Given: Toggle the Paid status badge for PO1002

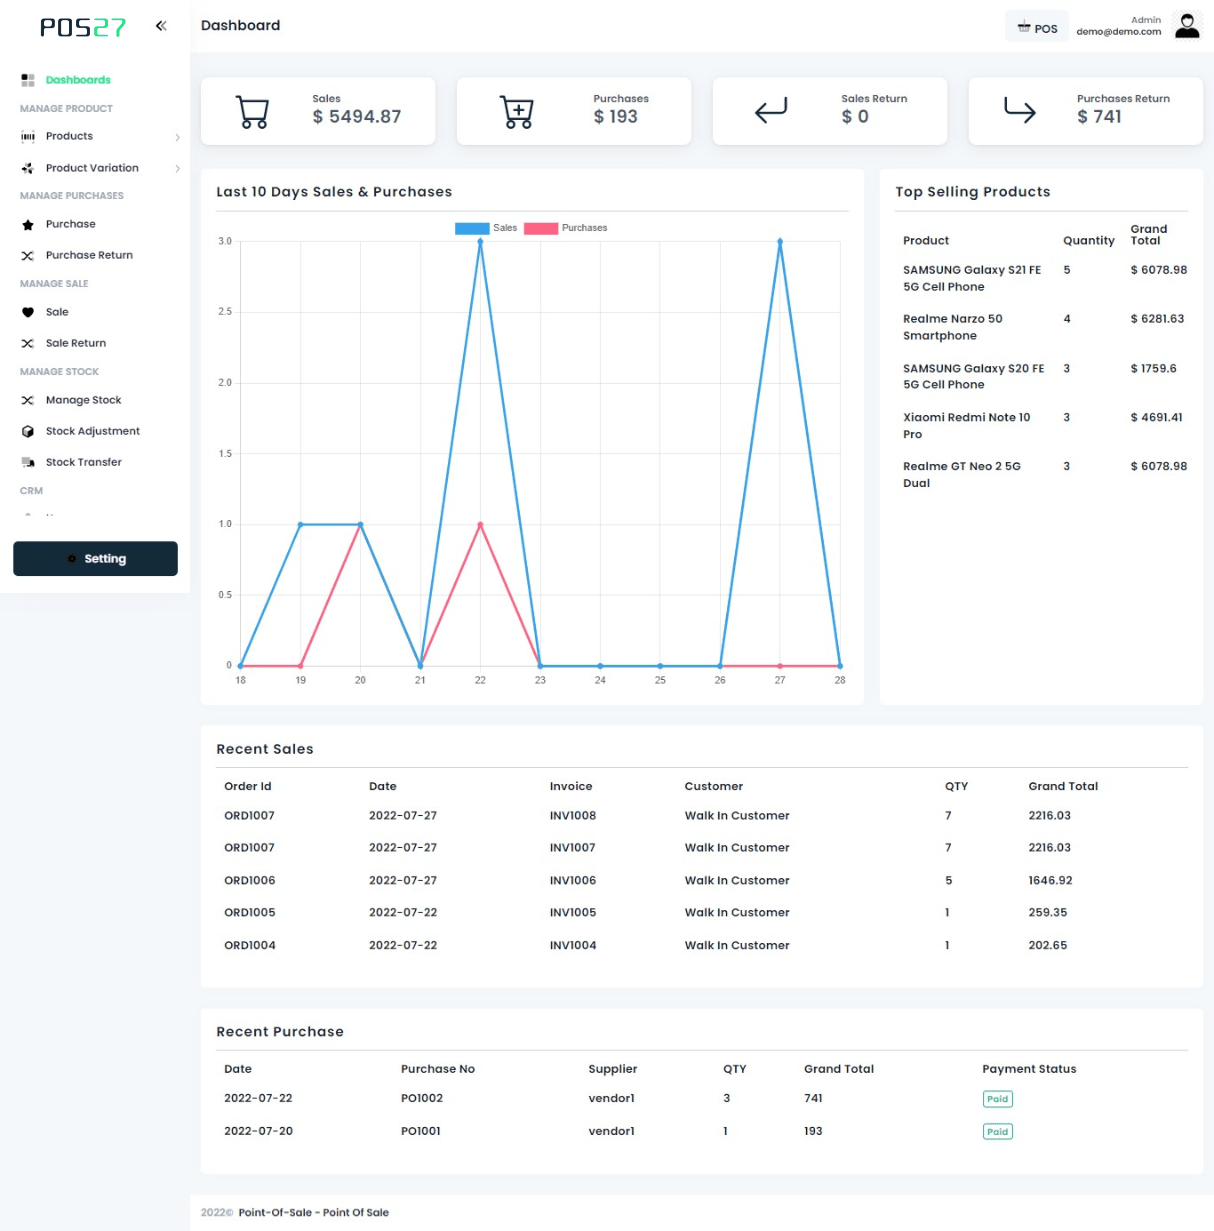Looking at the screenshot, I should [997, 1098].
